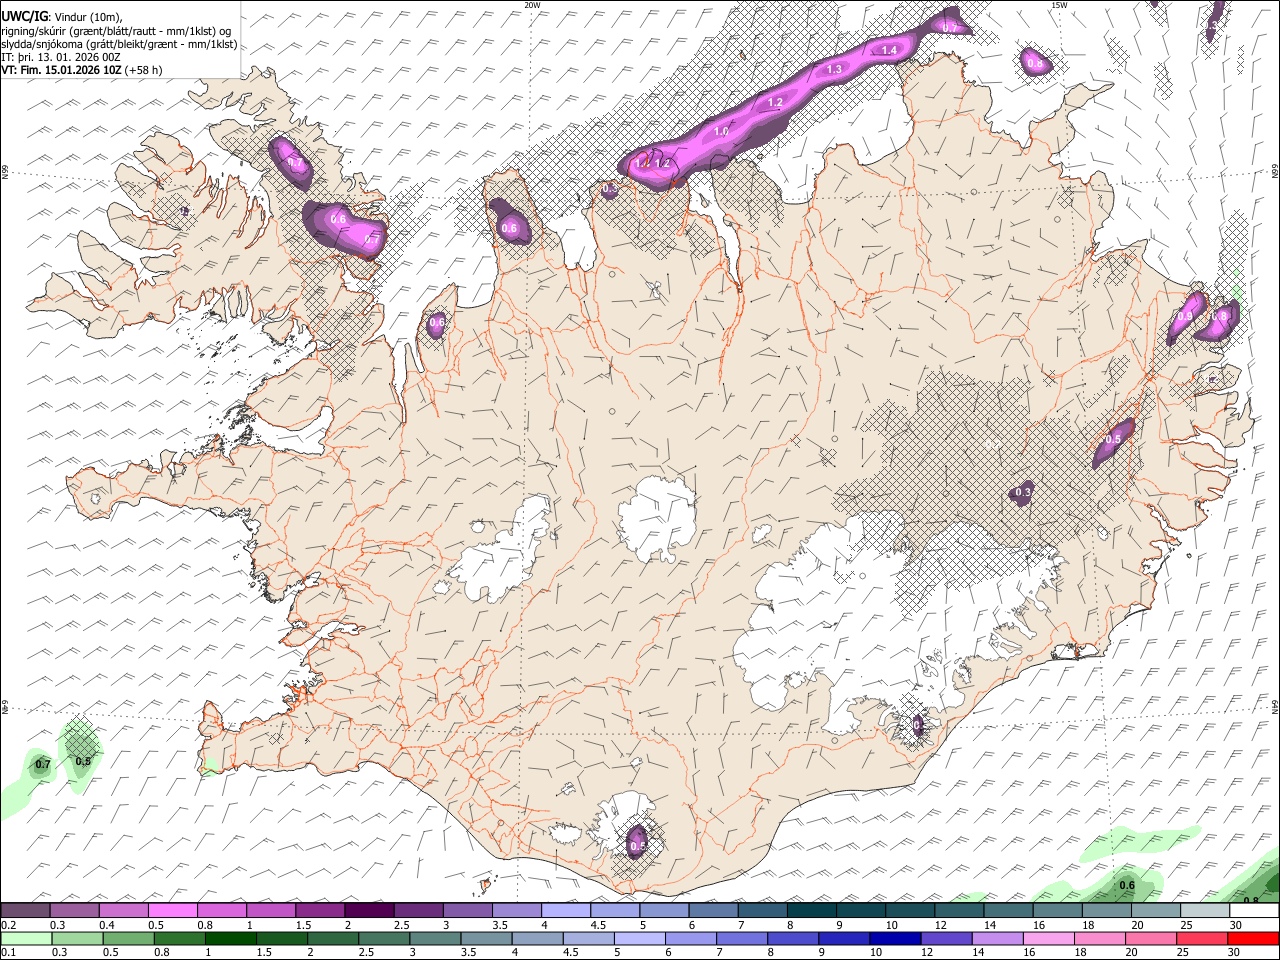The image size is (1280, 960).
Task: Click the 'IT: þri. 13. 01. 2026 00Z' line
Action: (61, 57)
